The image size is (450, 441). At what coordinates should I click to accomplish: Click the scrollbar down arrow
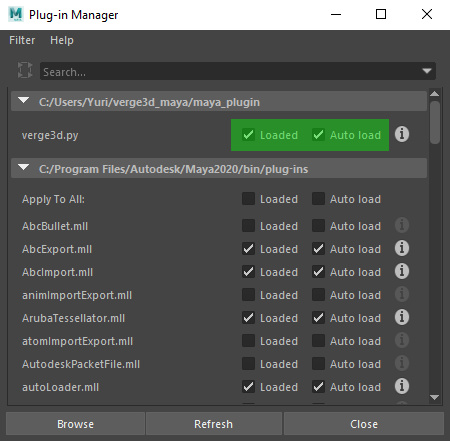434,397
